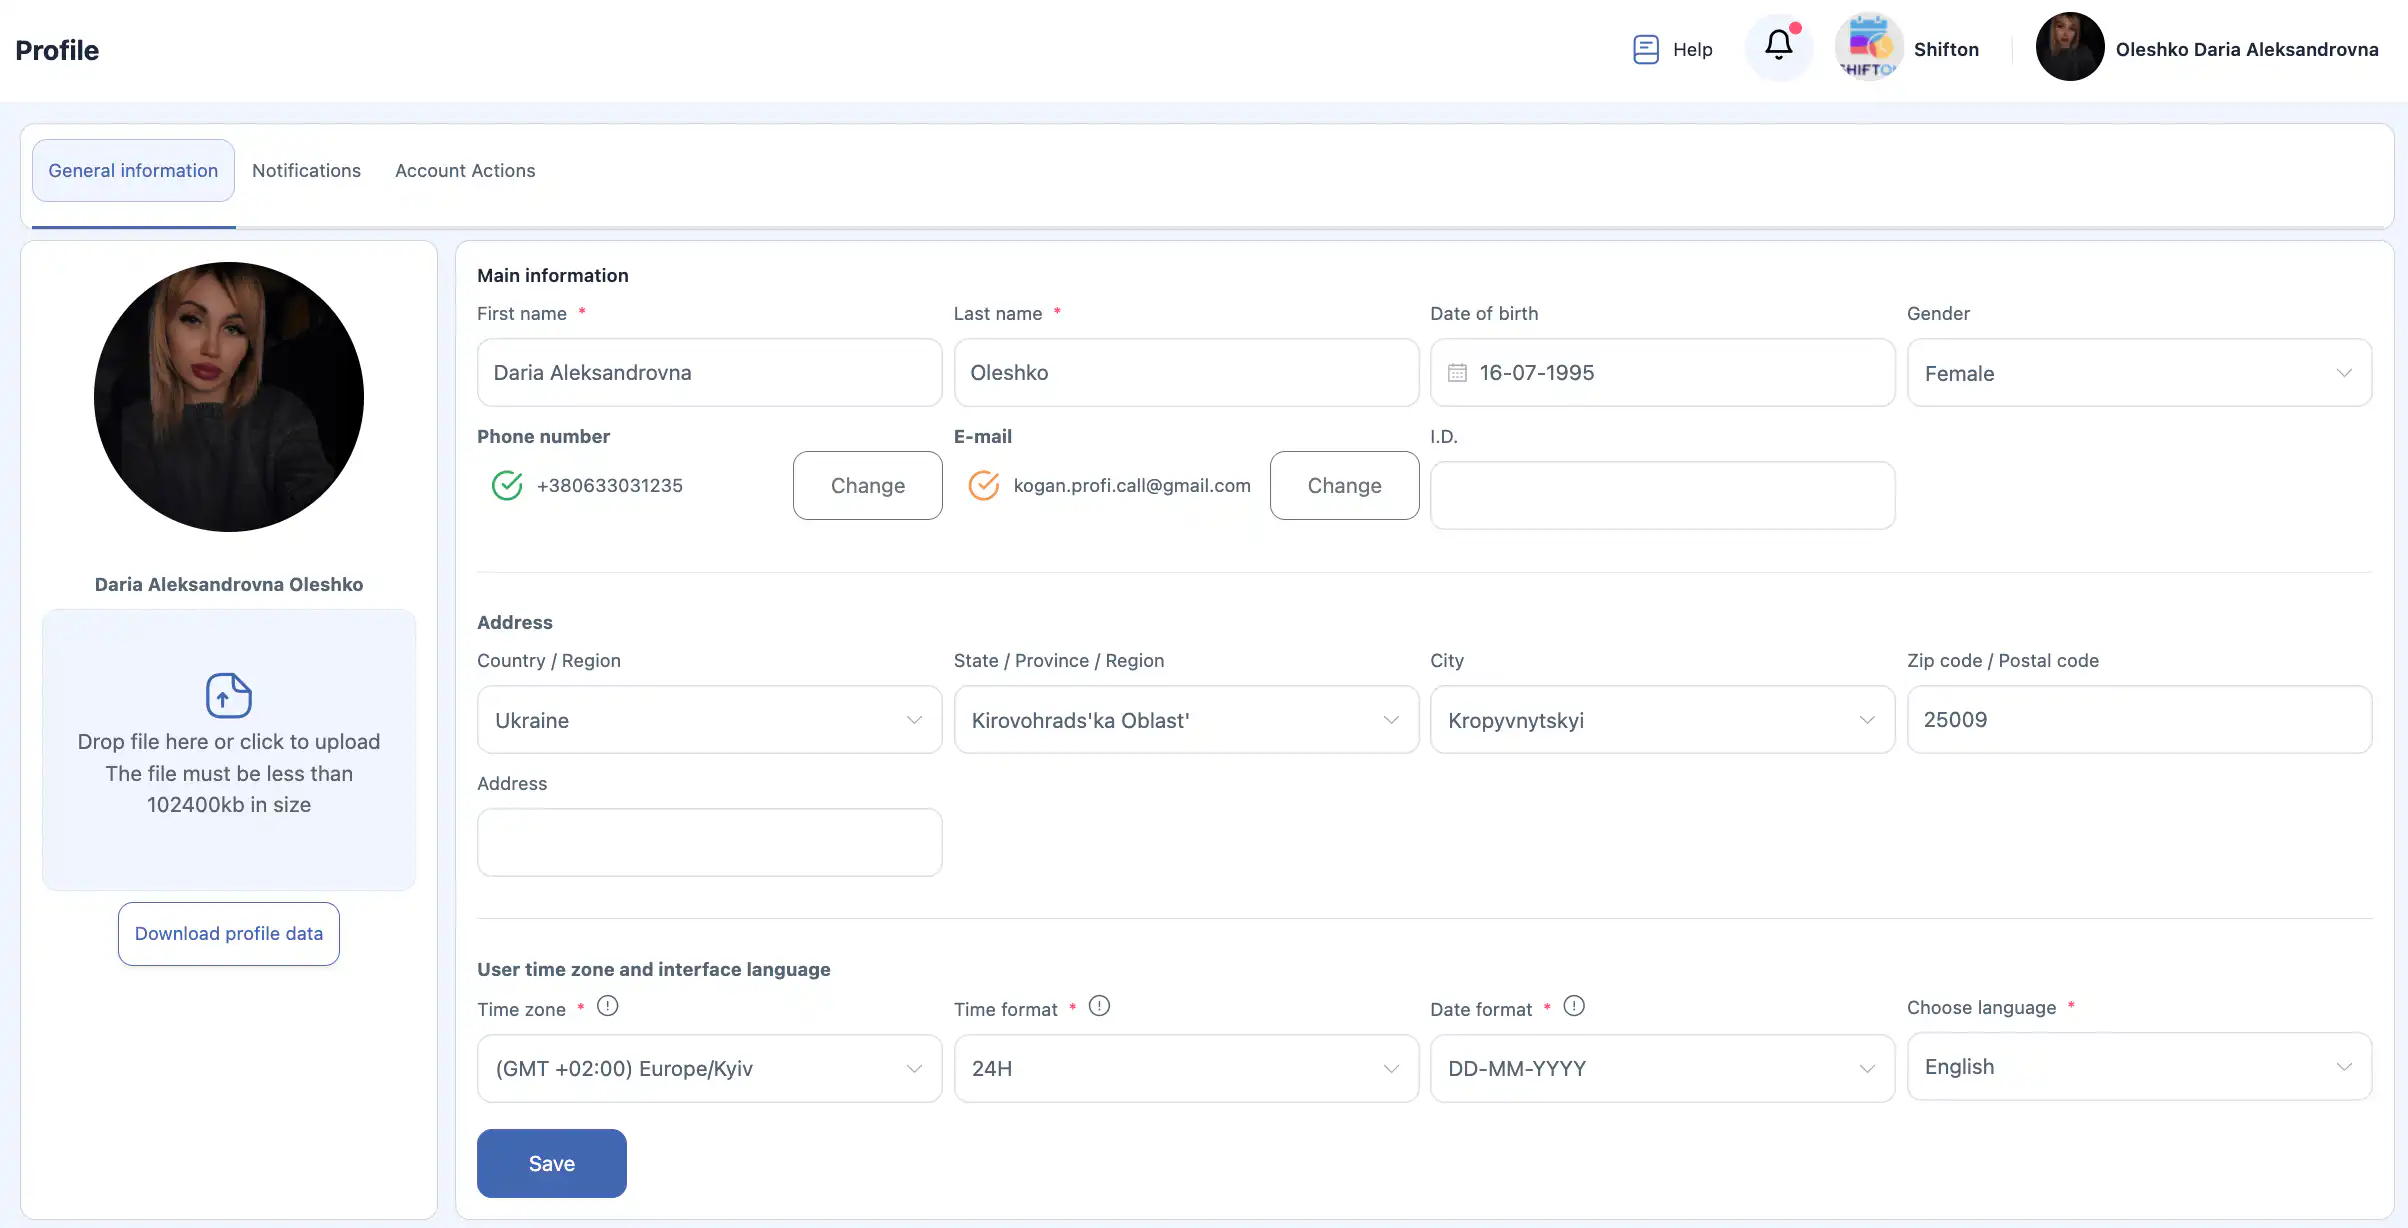2408x1228 pixels.
Task: Open the Gender dropdown
Action: (x=2139, y=373)
